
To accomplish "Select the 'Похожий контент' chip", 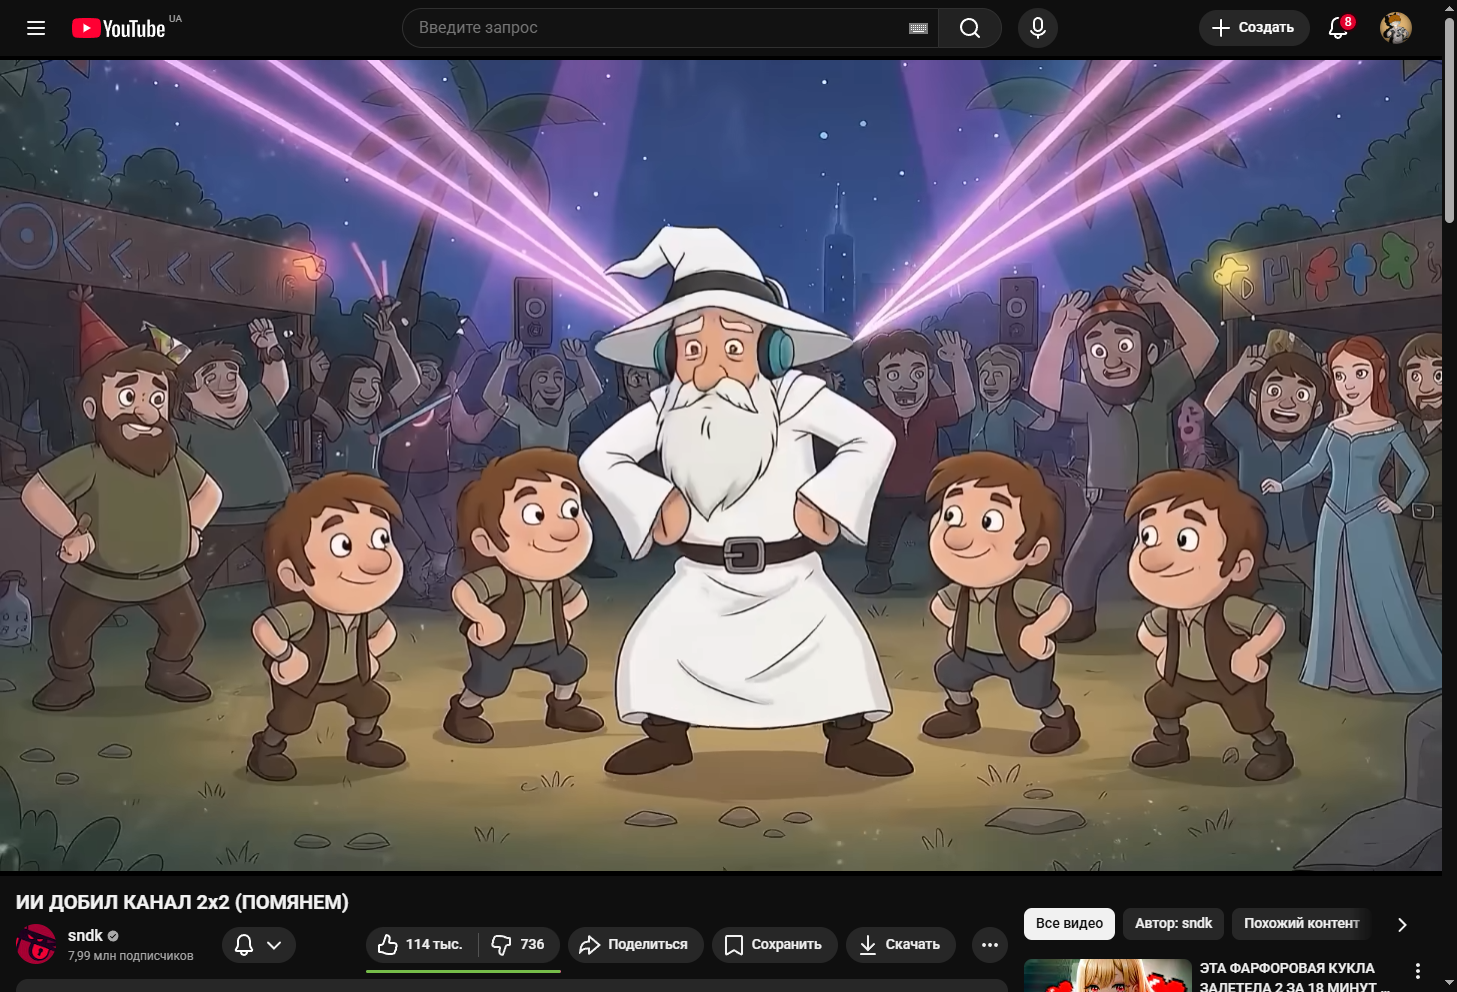I will (1301, 923).
